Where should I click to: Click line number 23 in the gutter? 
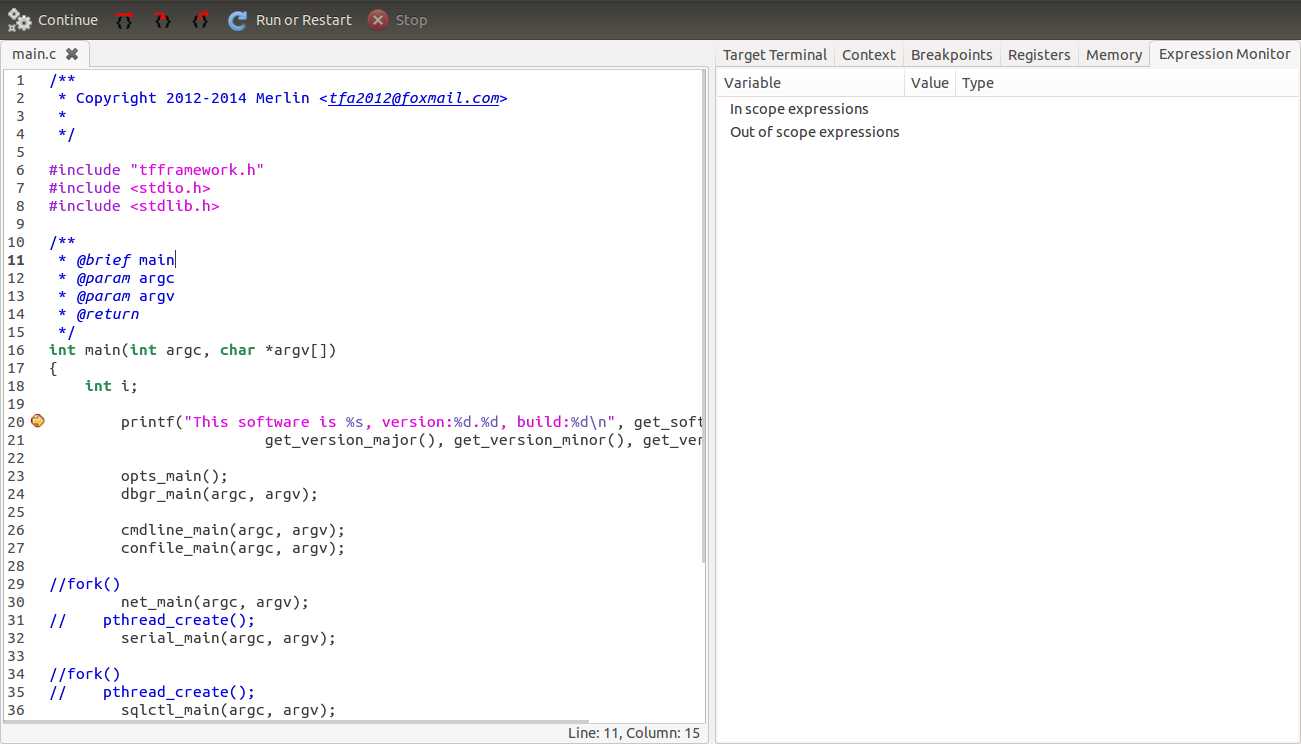(x=16, y=476)
